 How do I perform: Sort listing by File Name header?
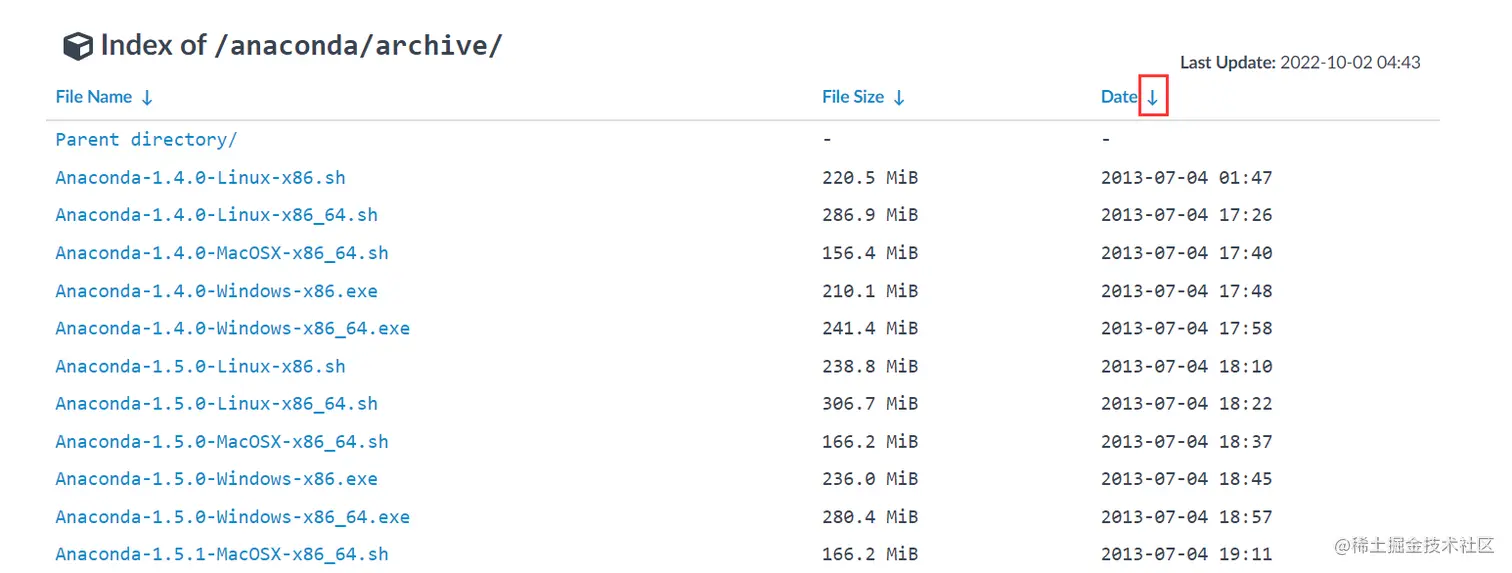94,97
